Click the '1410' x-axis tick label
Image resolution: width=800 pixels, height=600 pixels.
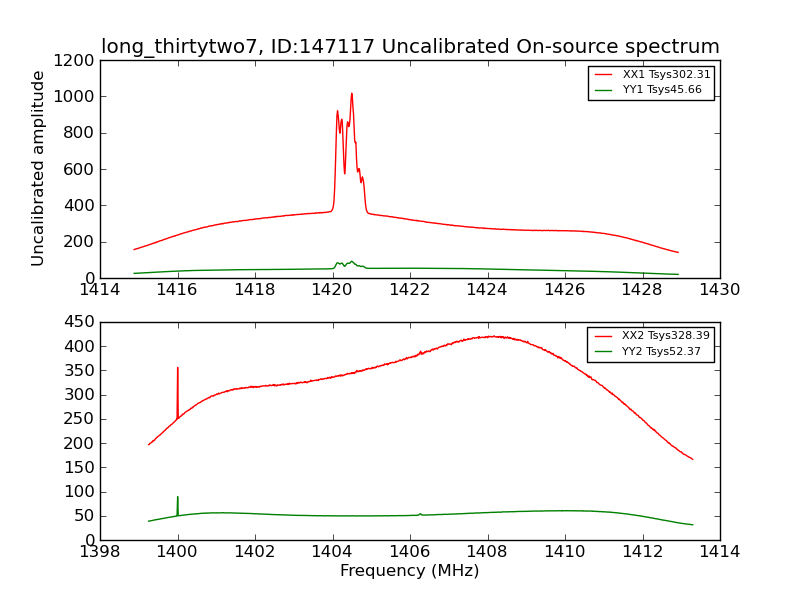coord(565,552)
